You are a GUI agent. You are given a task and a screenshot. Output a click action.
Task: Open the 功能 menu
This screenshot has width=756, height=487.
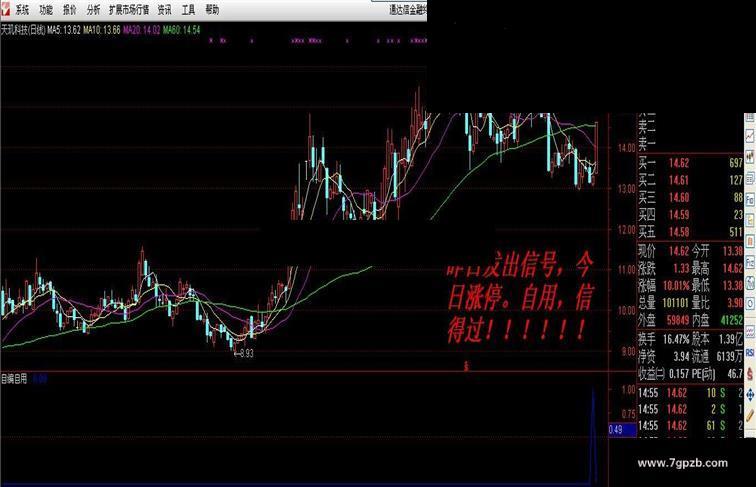click(46, 10)
